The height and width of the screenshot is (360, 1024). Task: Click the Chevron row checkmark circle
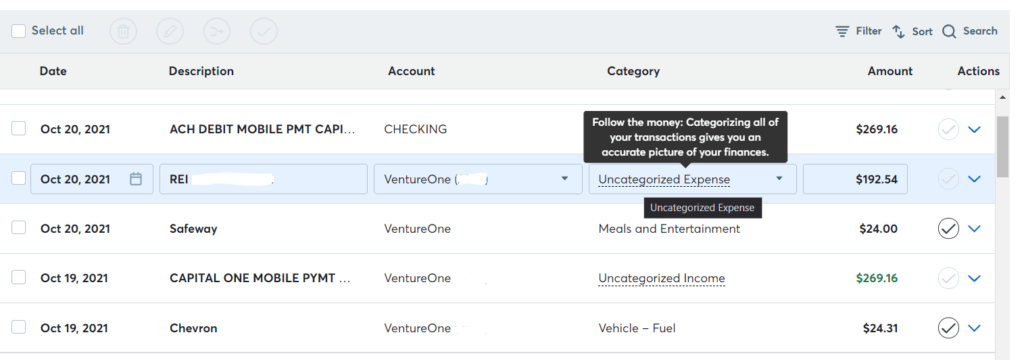click(948, 327)
